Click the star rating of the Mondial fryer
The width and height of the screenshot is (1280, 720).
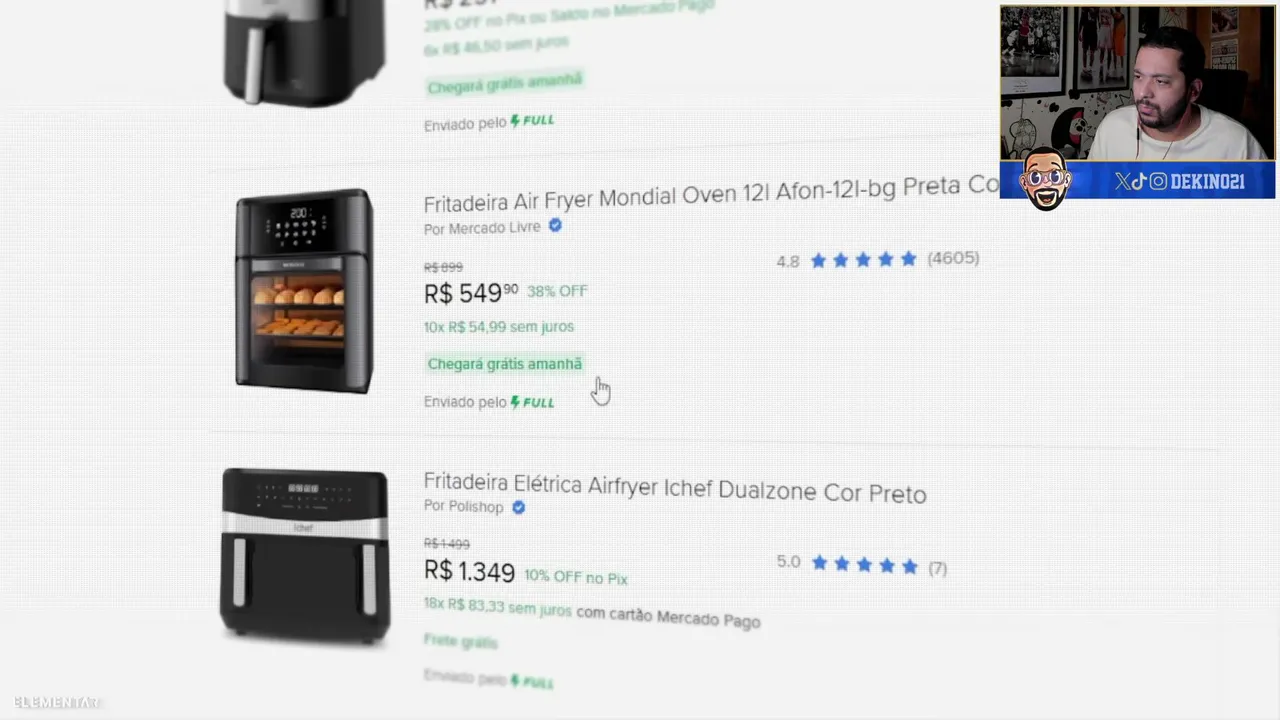point(863,260)
